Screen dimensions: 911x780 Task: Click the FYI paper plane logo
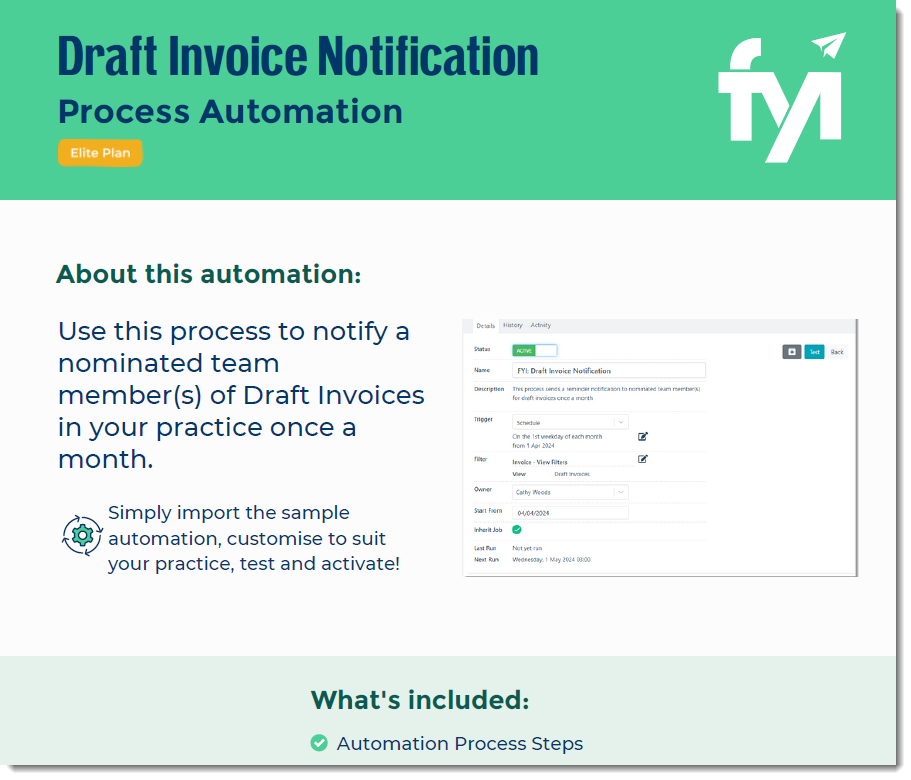click(782, 98)
